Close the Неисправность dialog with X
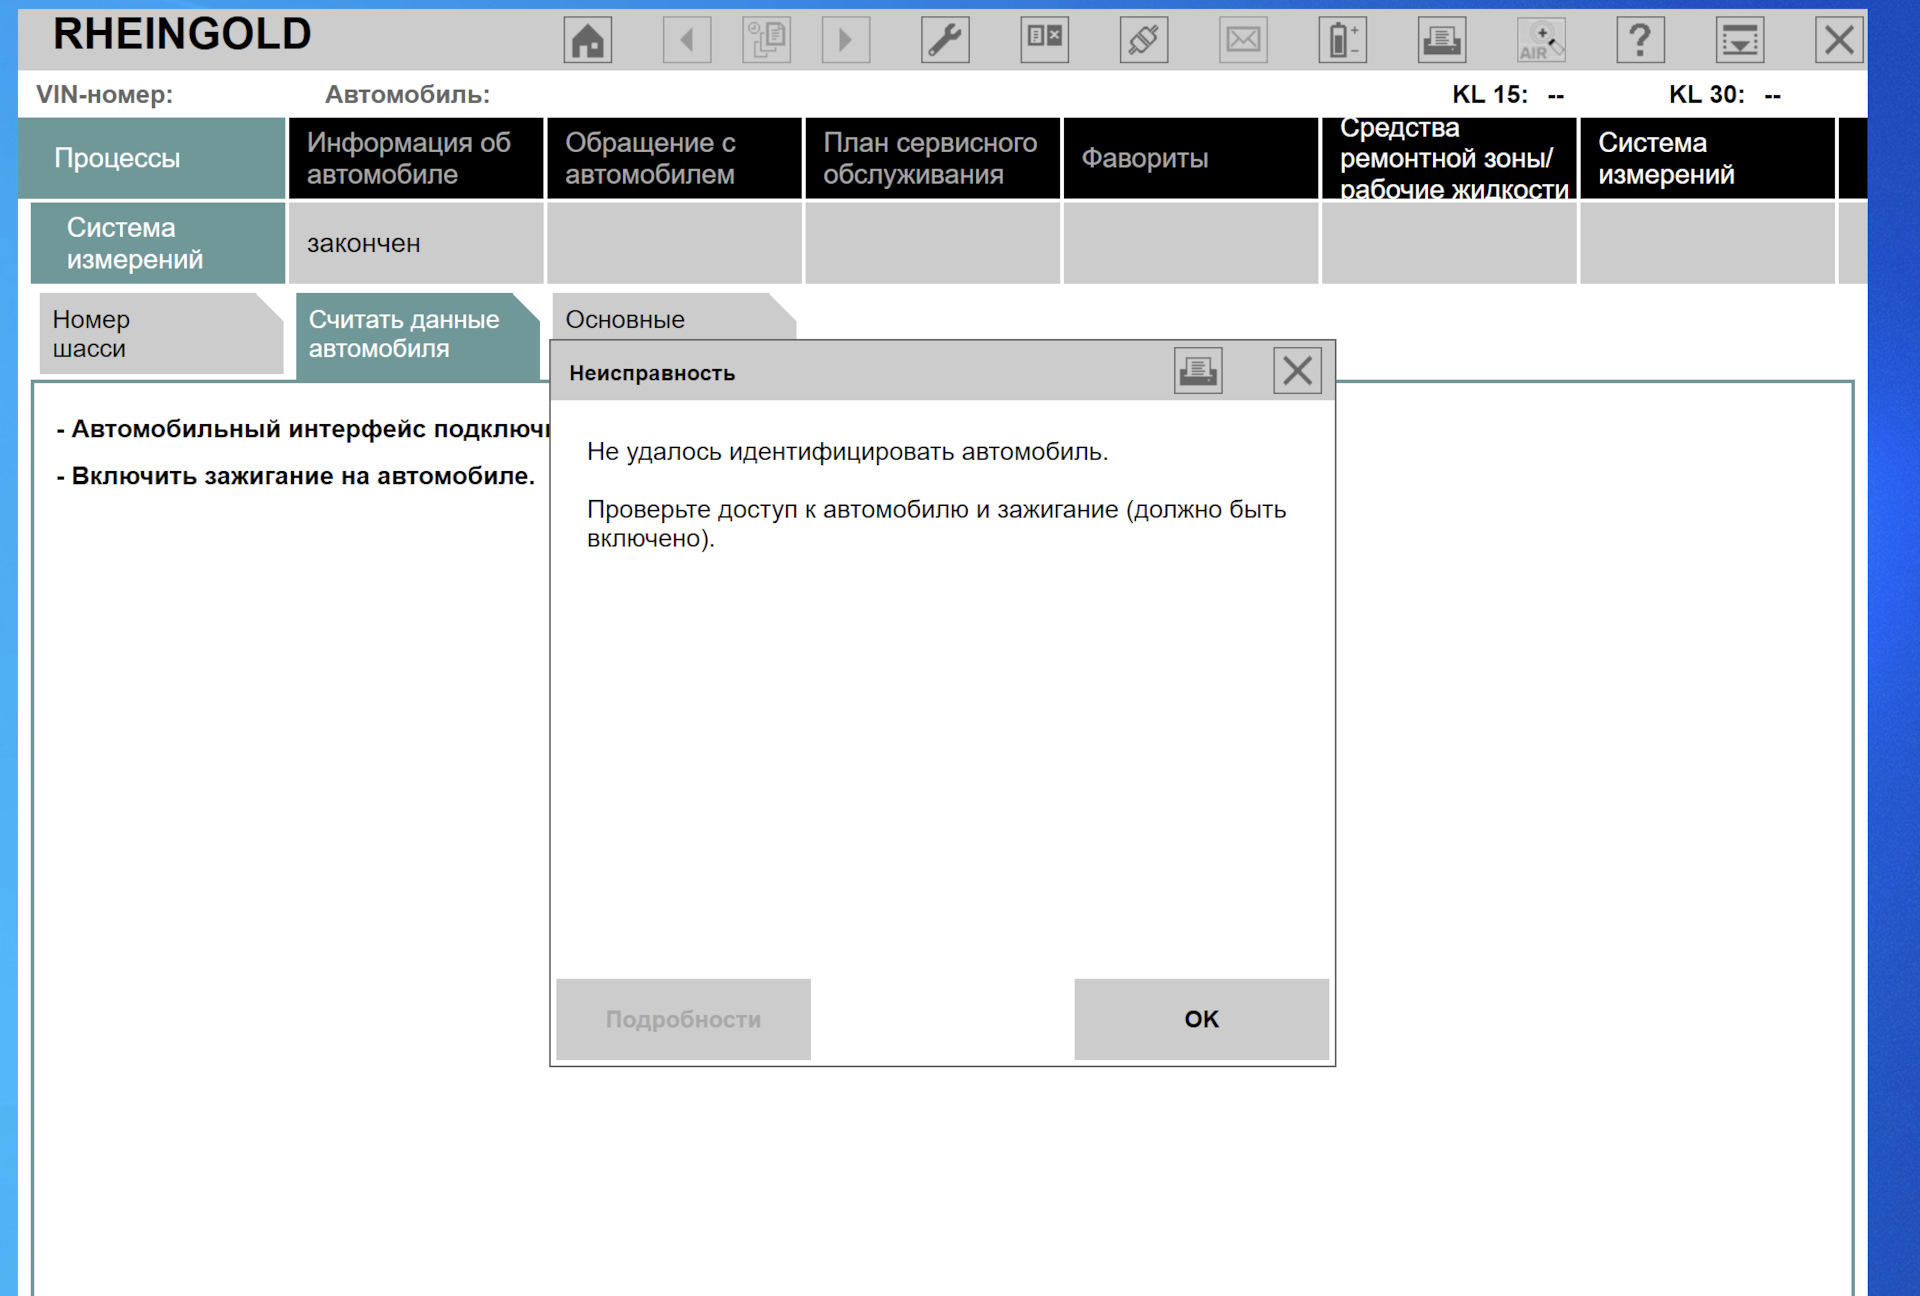 pos(1297,371)
